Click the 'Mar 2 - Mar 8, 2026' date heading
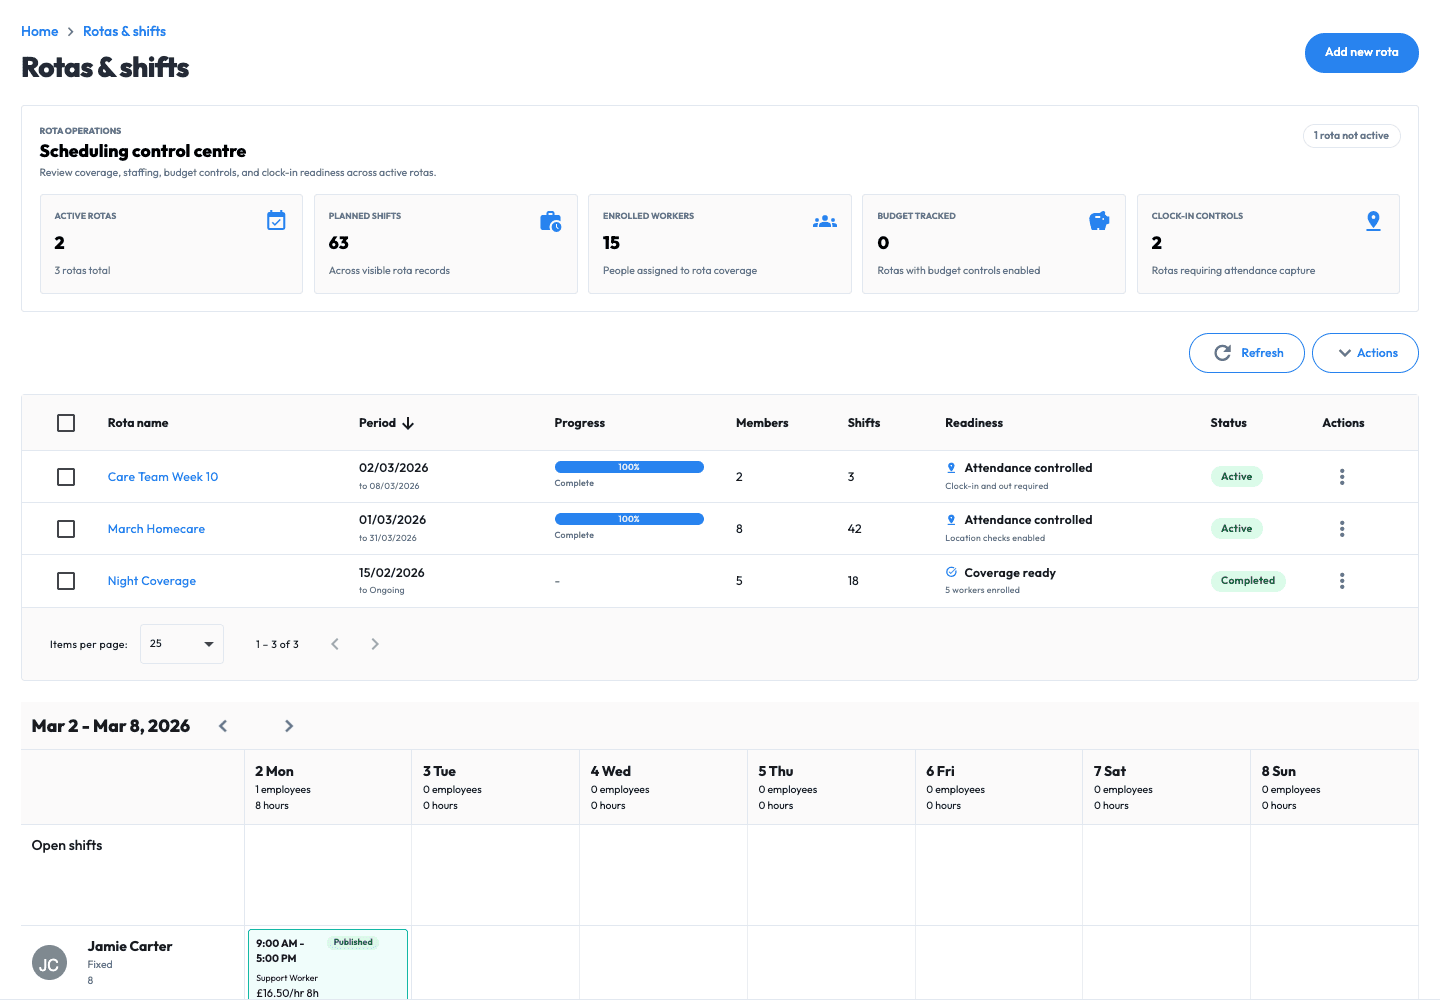Screen dimensions: 1440x1000 [x=111, y=726]
